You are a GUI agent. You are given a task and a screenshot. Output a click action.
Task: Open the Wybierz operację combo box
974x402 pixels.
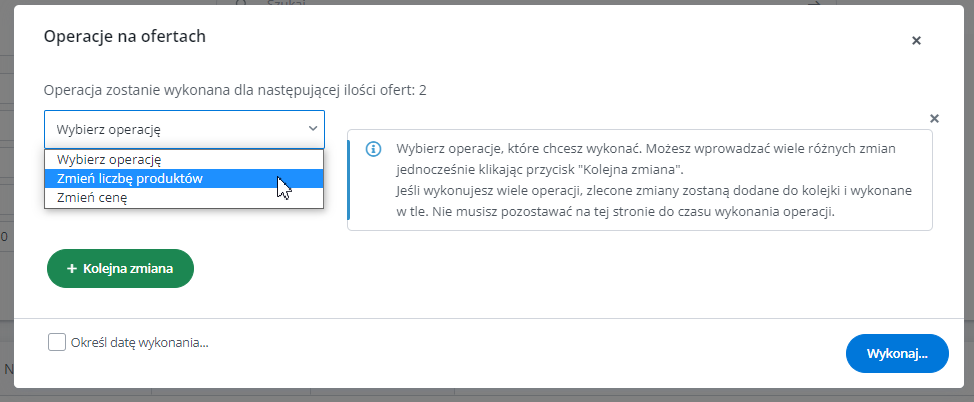184,129
